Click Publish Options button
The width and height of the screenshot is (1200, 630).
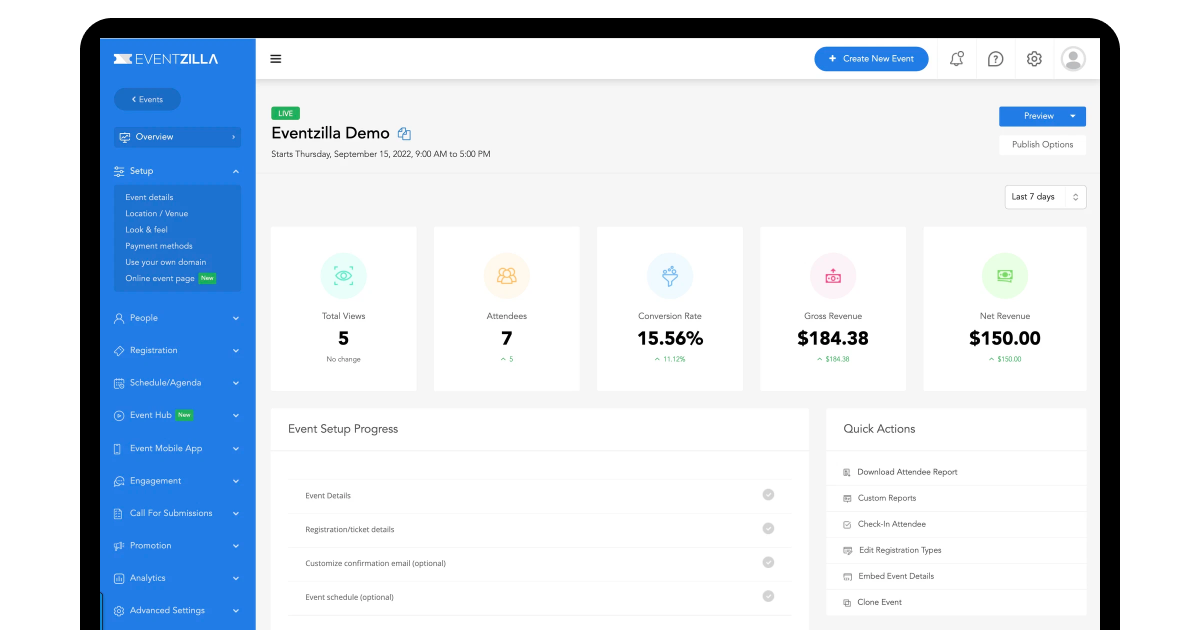point(1042,145)
